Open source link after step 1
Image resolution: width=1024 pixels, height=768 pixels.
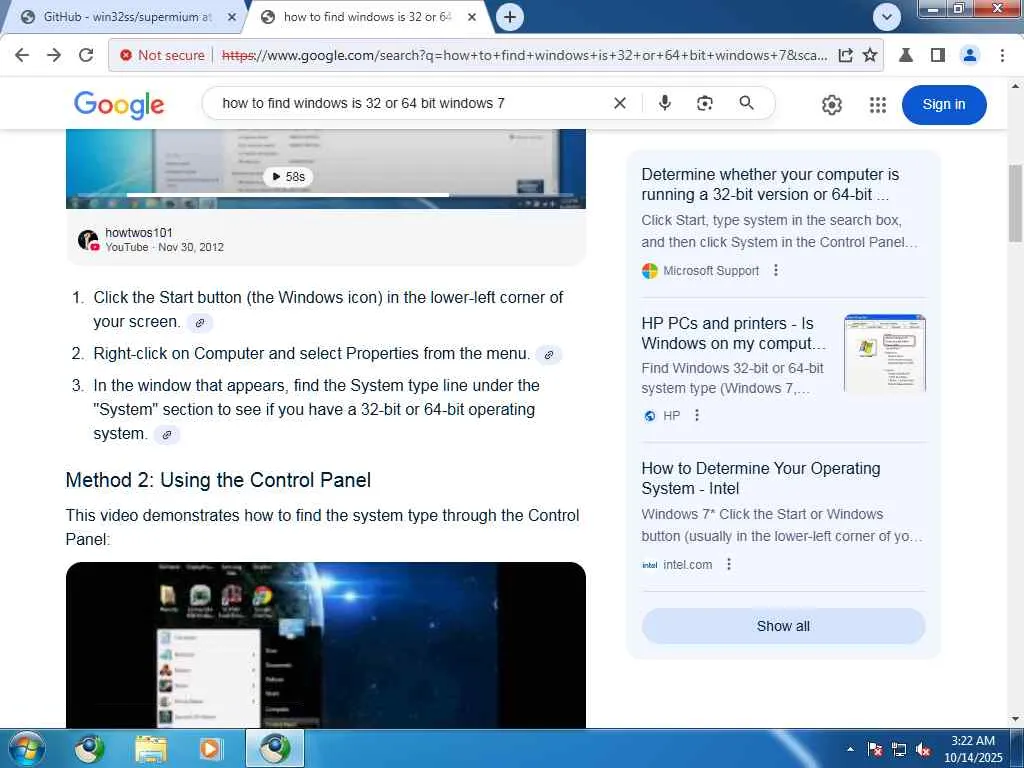(200, 323)
